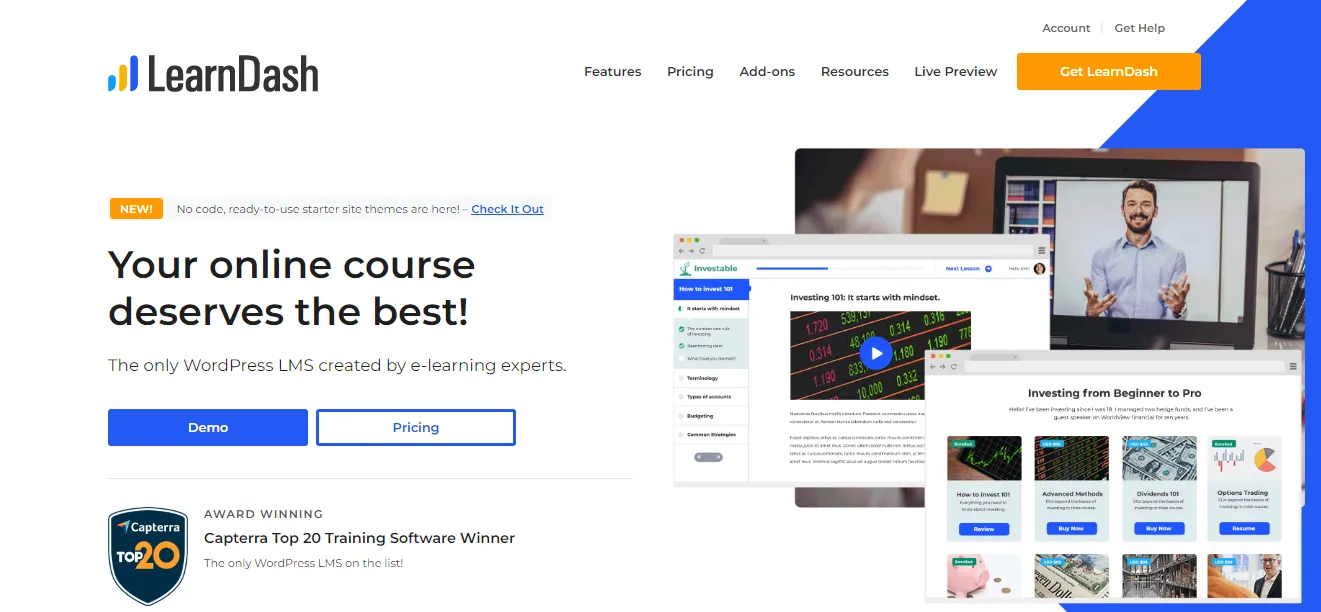1321x612 pixels.
Task: Click the Get LearnDash button
Action: (x=1109, y=72)
